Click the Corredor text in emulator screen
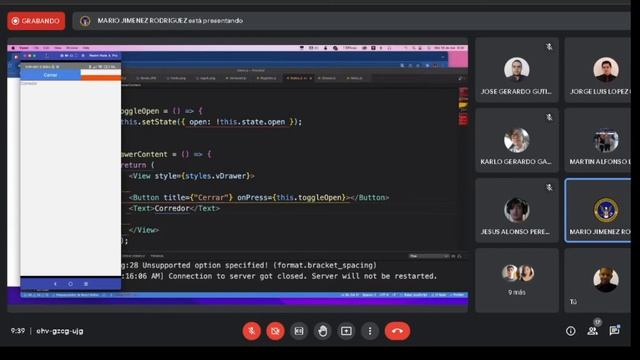The height and width of the screenshot is (360, 640). pos(29,84)
